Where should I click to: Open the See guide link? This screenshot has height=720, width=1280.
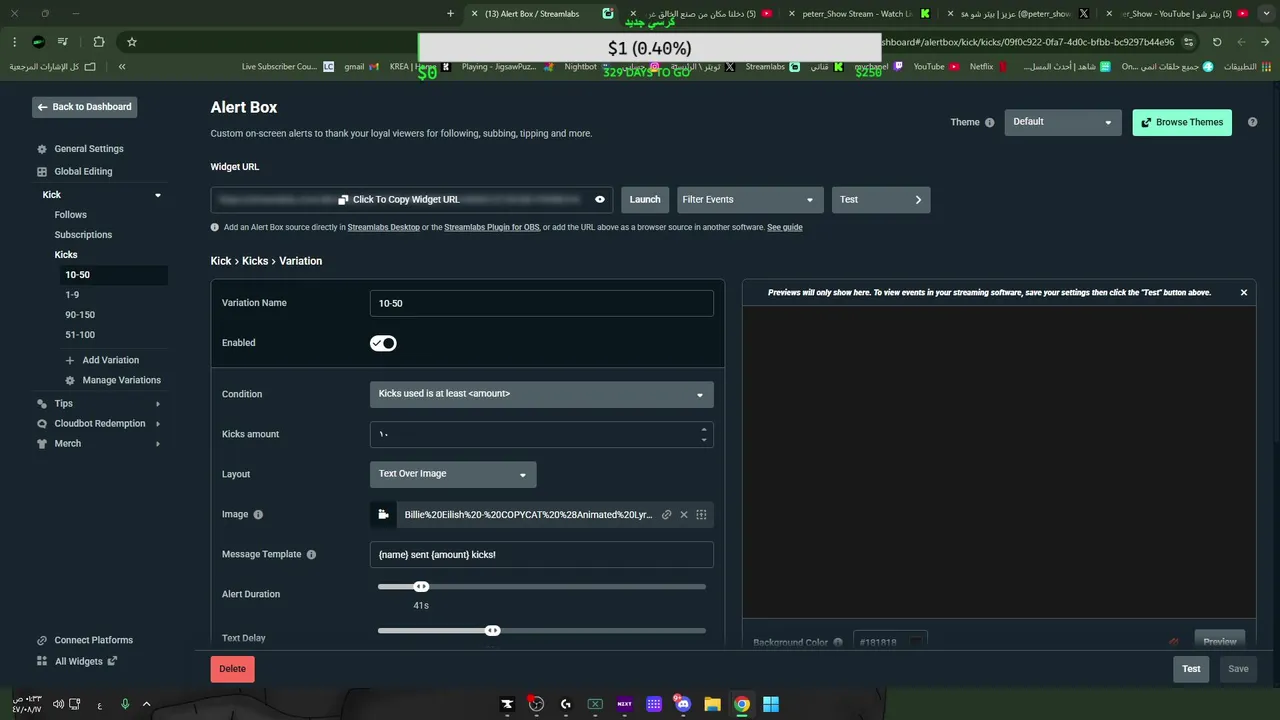tap(785, 228)
